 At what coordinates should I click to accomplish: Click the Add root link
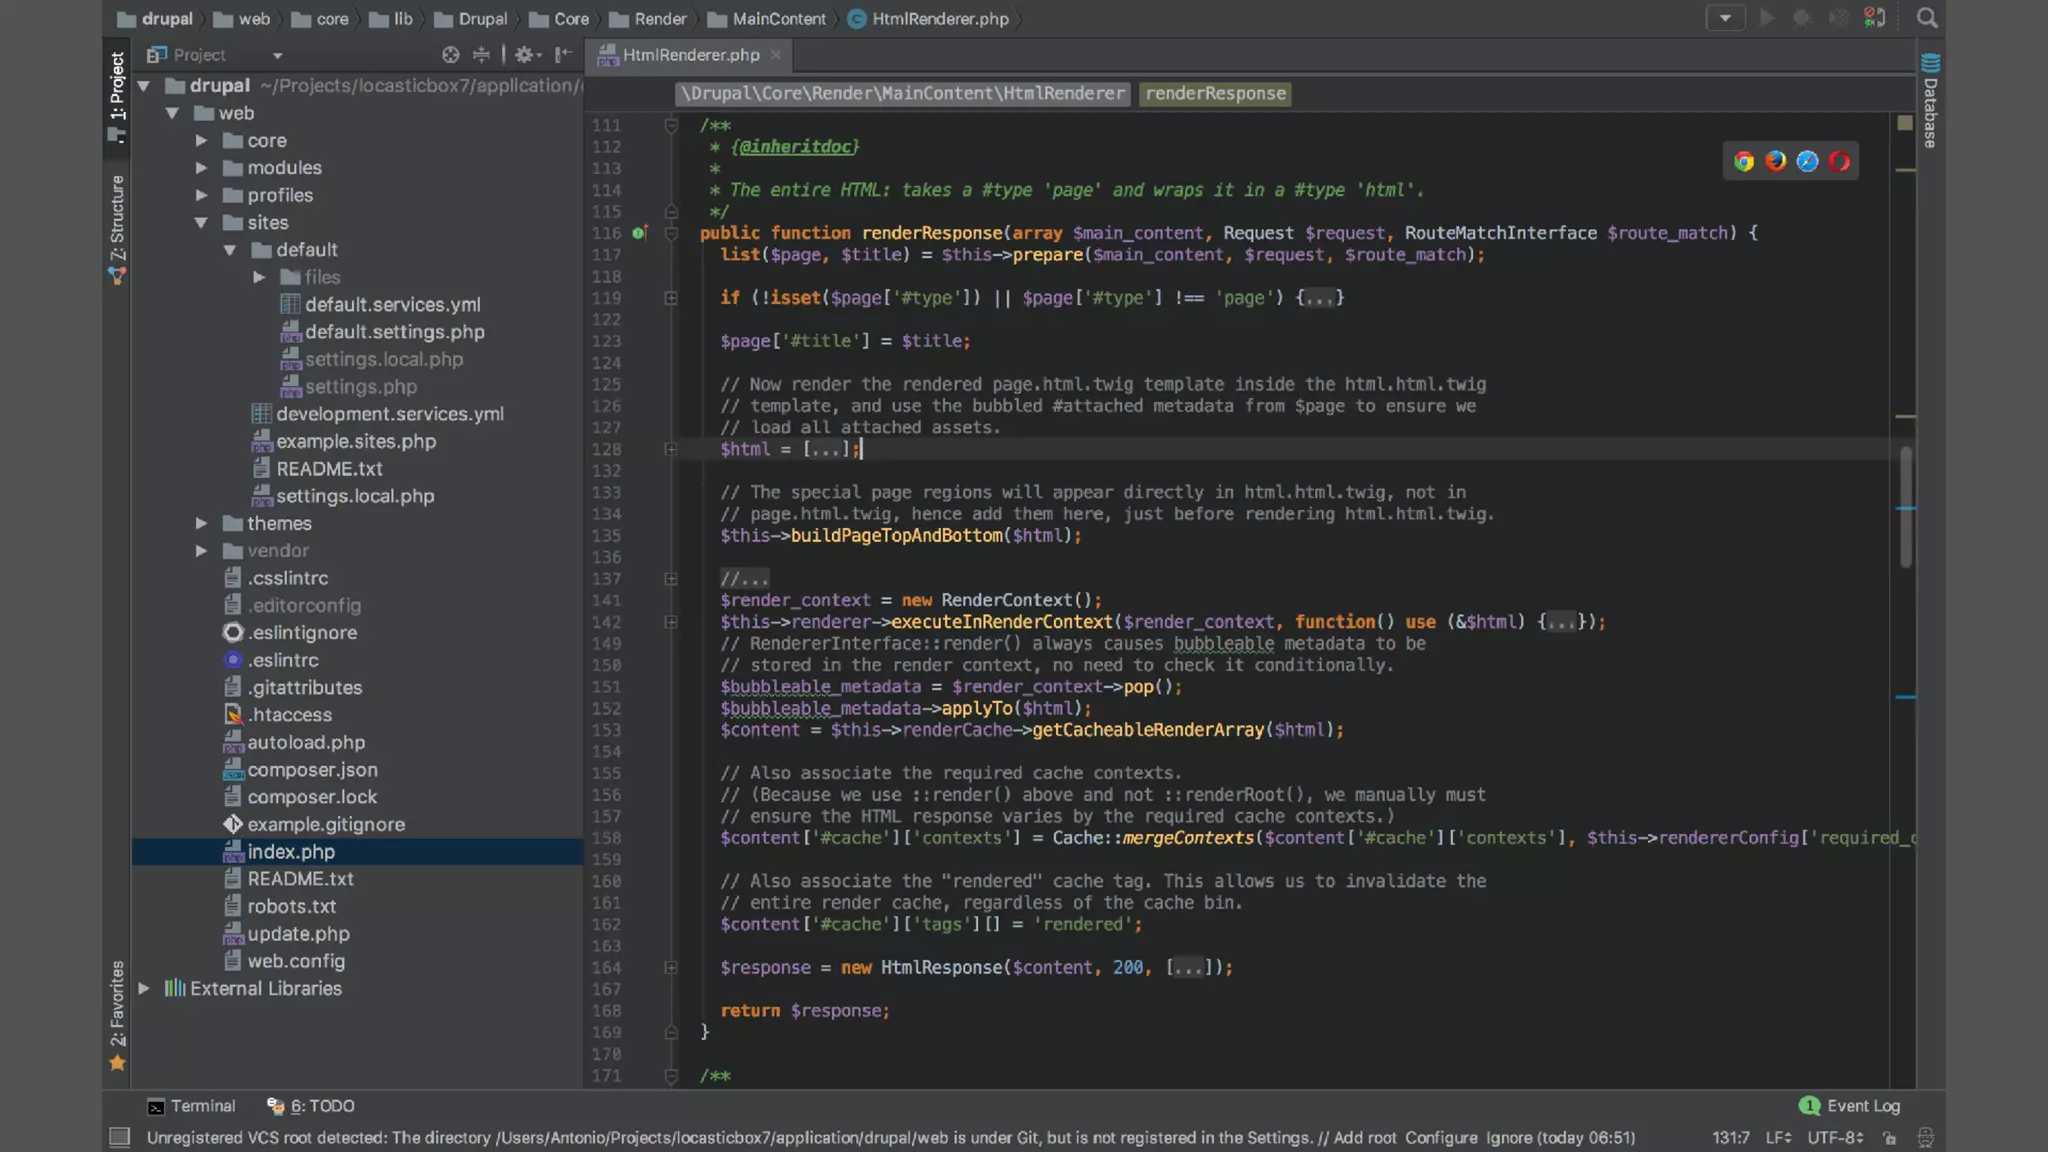point(1365,1138)
